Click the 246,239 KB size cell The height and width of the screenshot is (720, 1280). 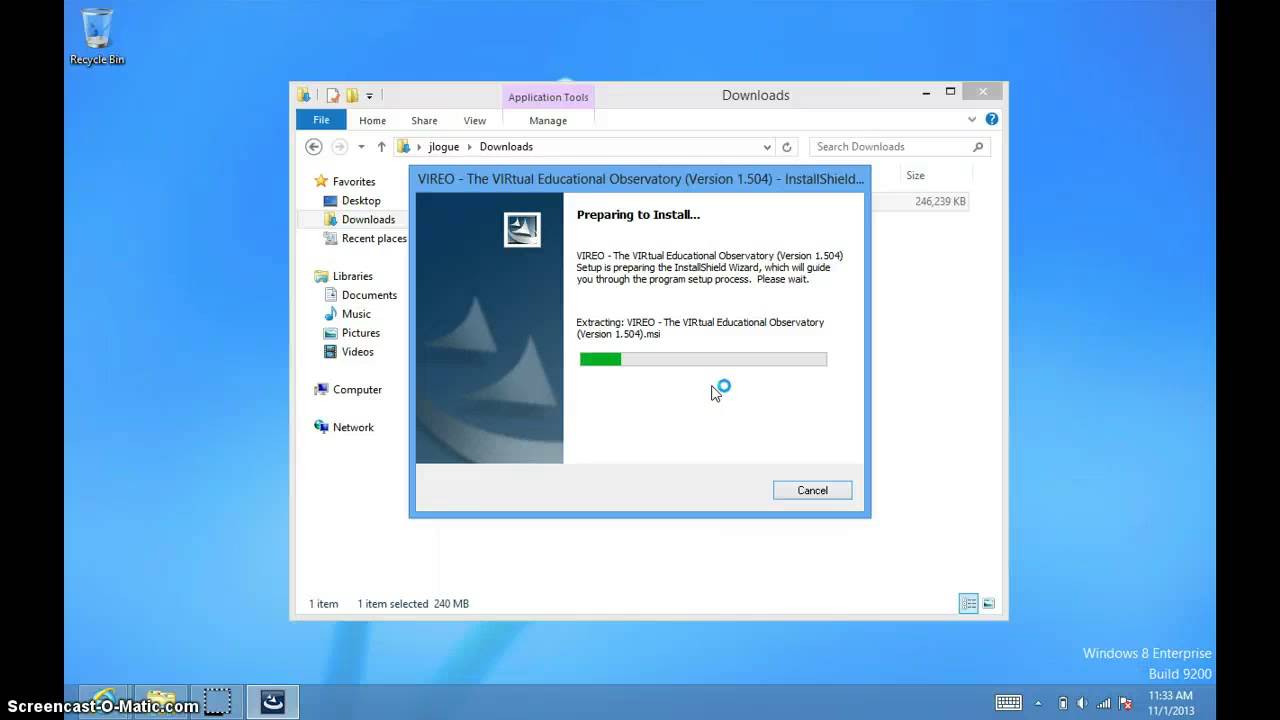click(940, 202)
